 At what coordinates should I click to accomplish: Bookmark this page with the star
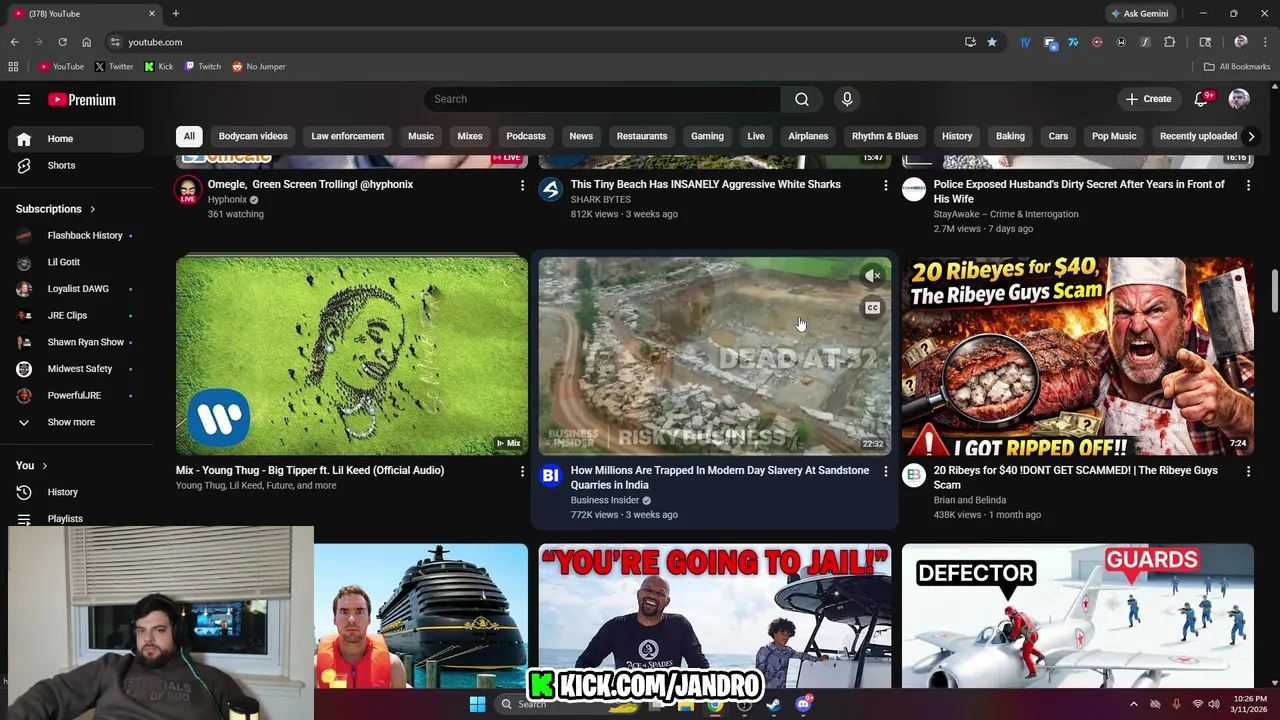992,42
